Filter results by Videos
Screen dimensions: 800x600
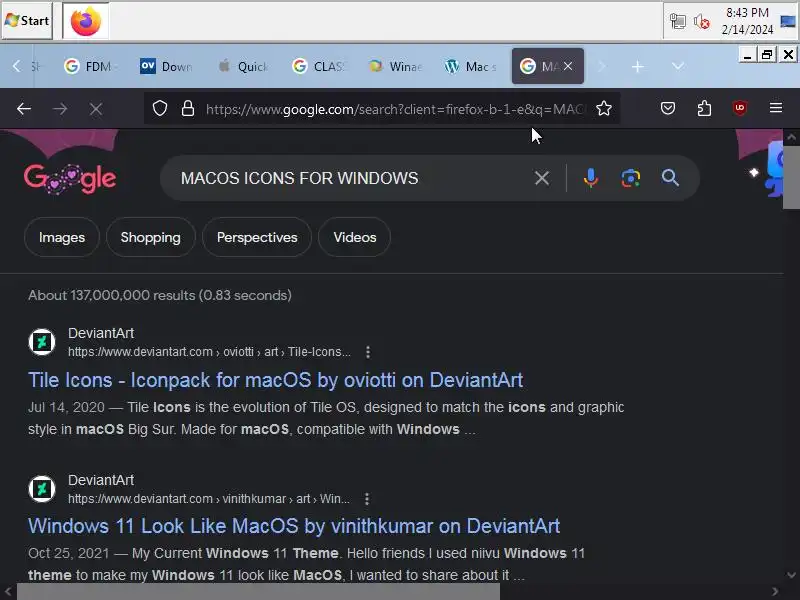pyautogui.click(x=355, y=237)
